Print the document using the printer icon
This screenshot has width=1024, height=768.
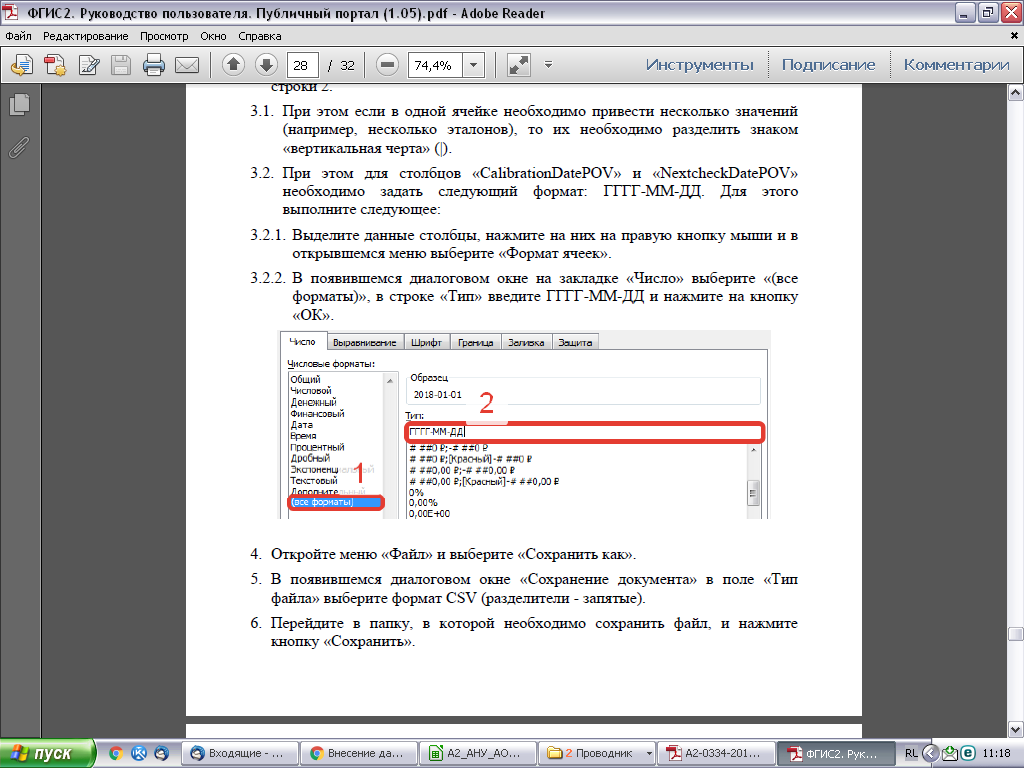(154, 65)
